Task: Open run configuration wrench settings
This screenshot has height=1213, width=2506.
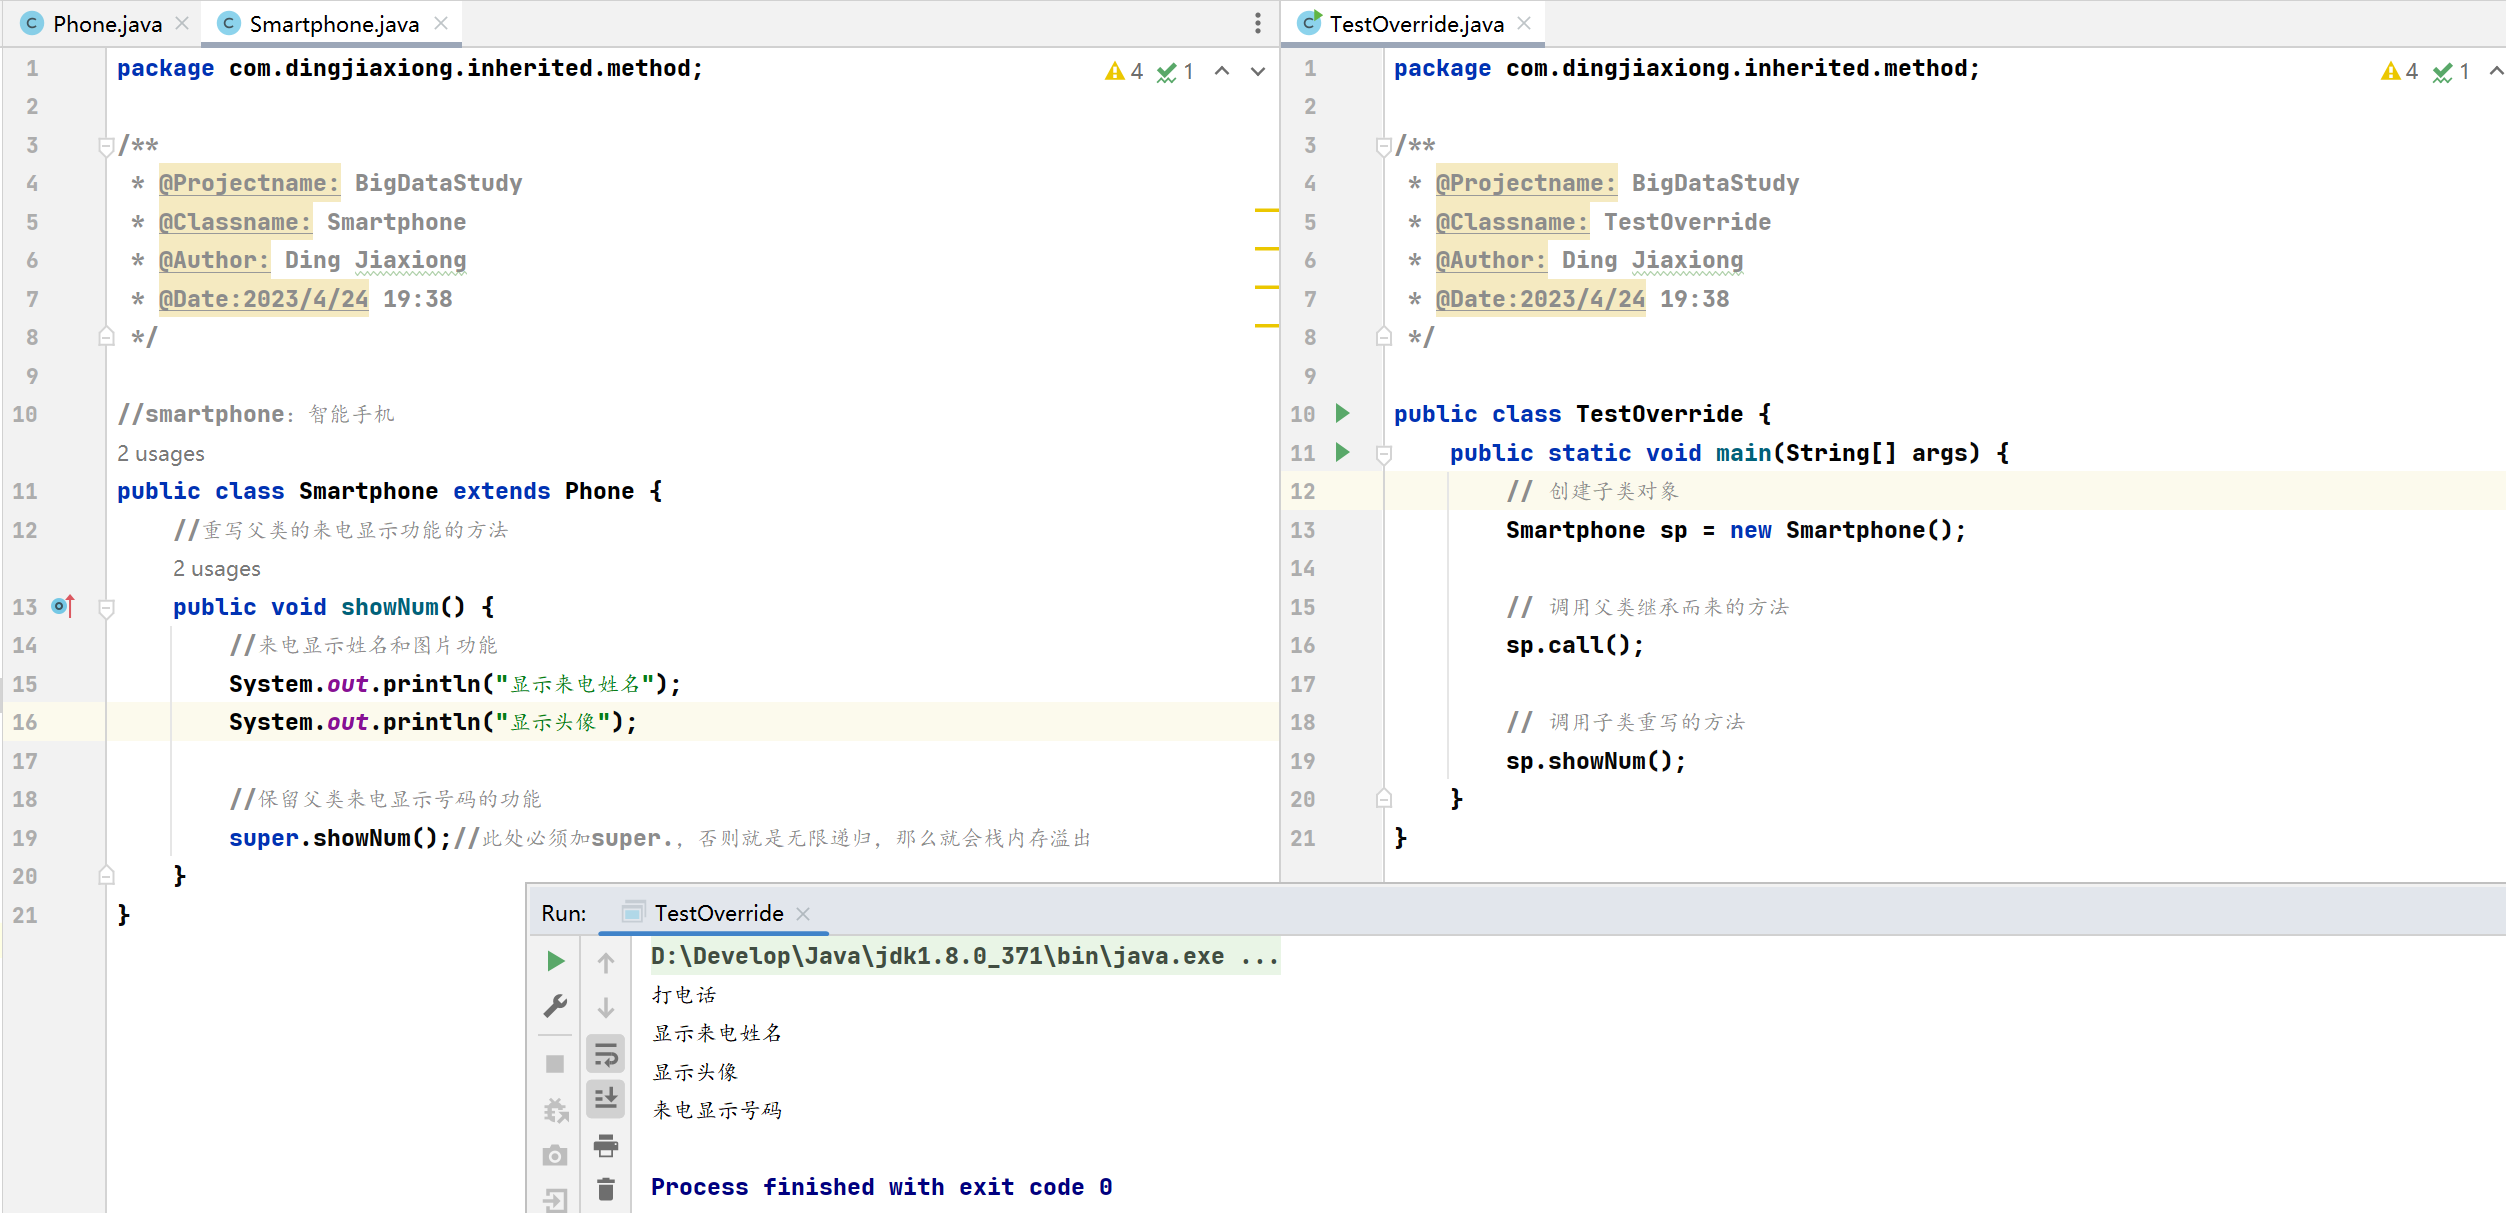Action: click(x=556, y=1006)
